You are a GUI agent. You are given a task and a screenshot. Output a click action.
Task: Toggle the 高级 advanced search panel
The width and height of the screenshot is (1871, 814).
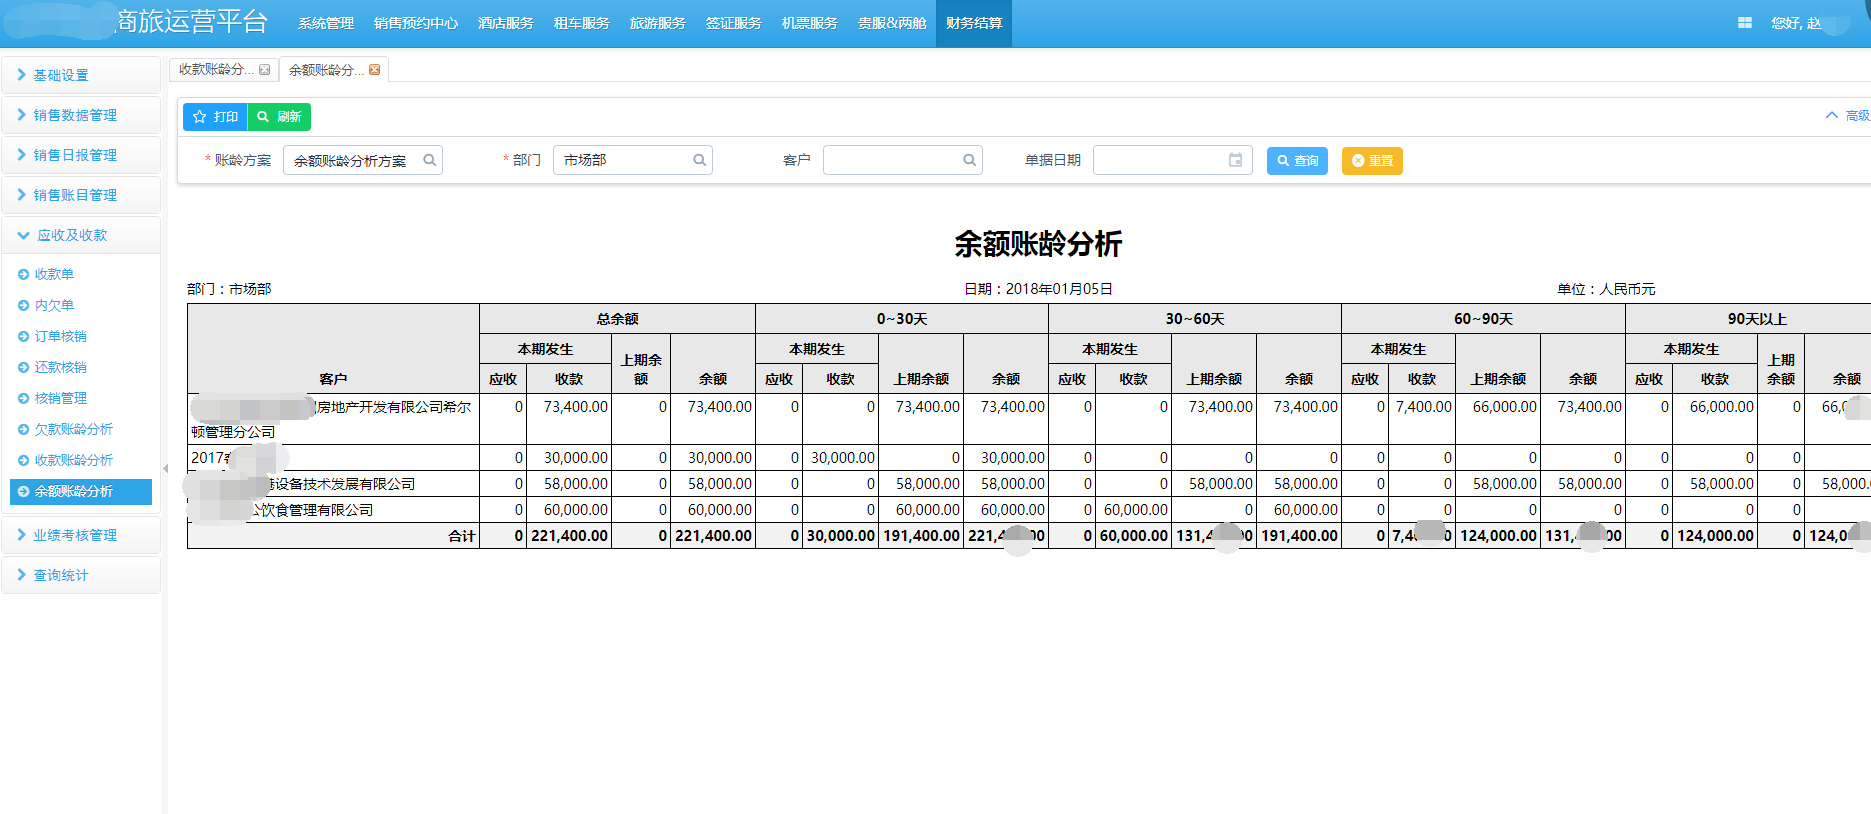[x=1847, y=116]
